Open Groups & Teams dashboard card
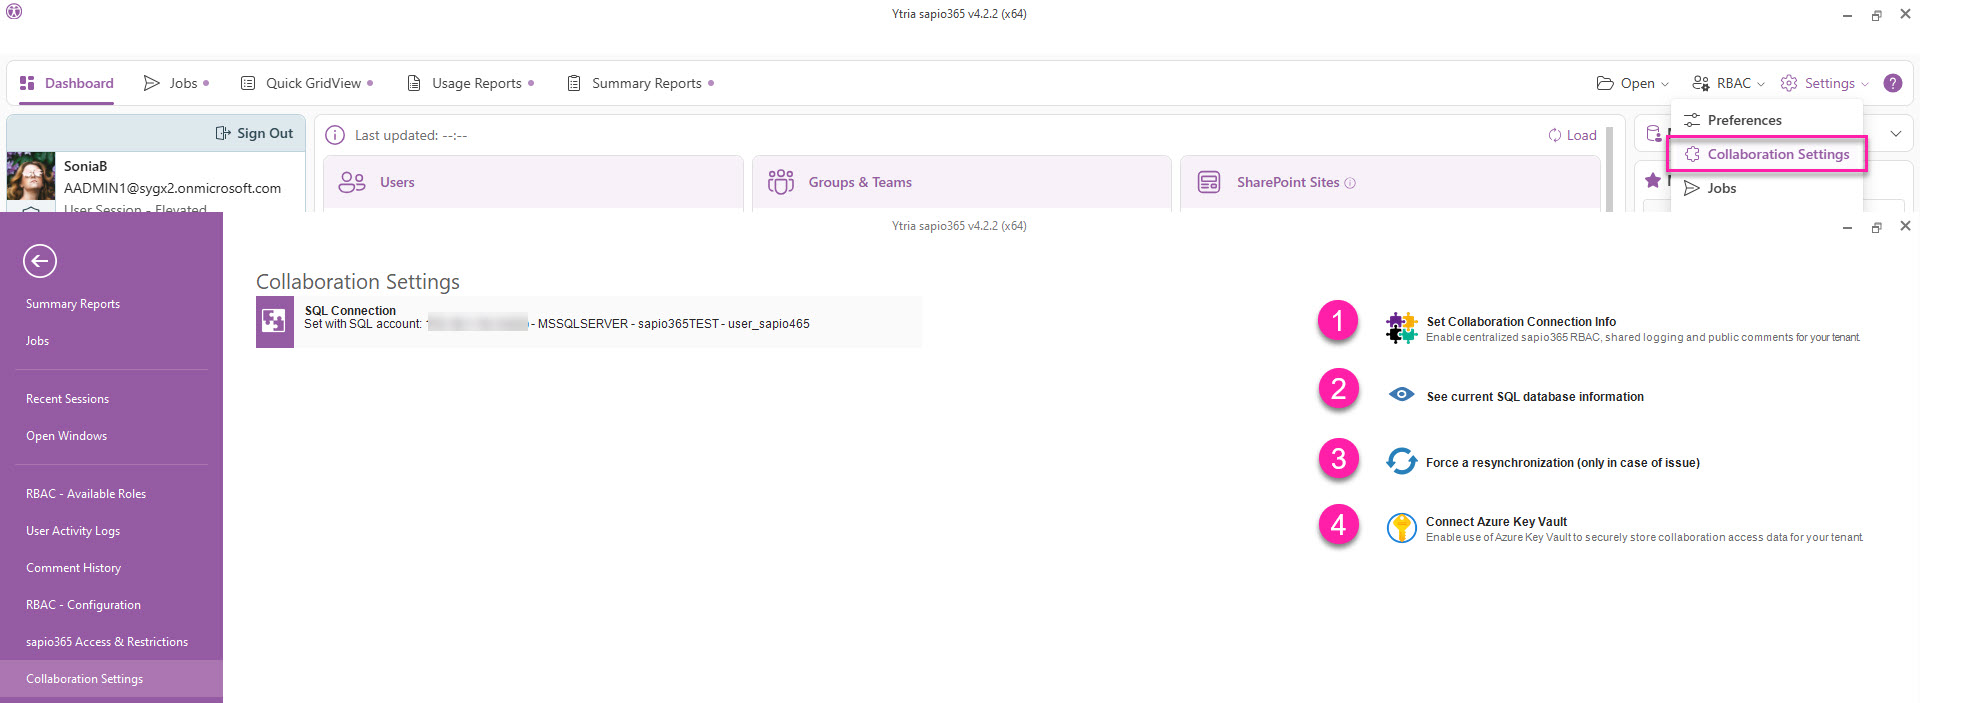The image size is (1965, 703). (x=961, y=182)
